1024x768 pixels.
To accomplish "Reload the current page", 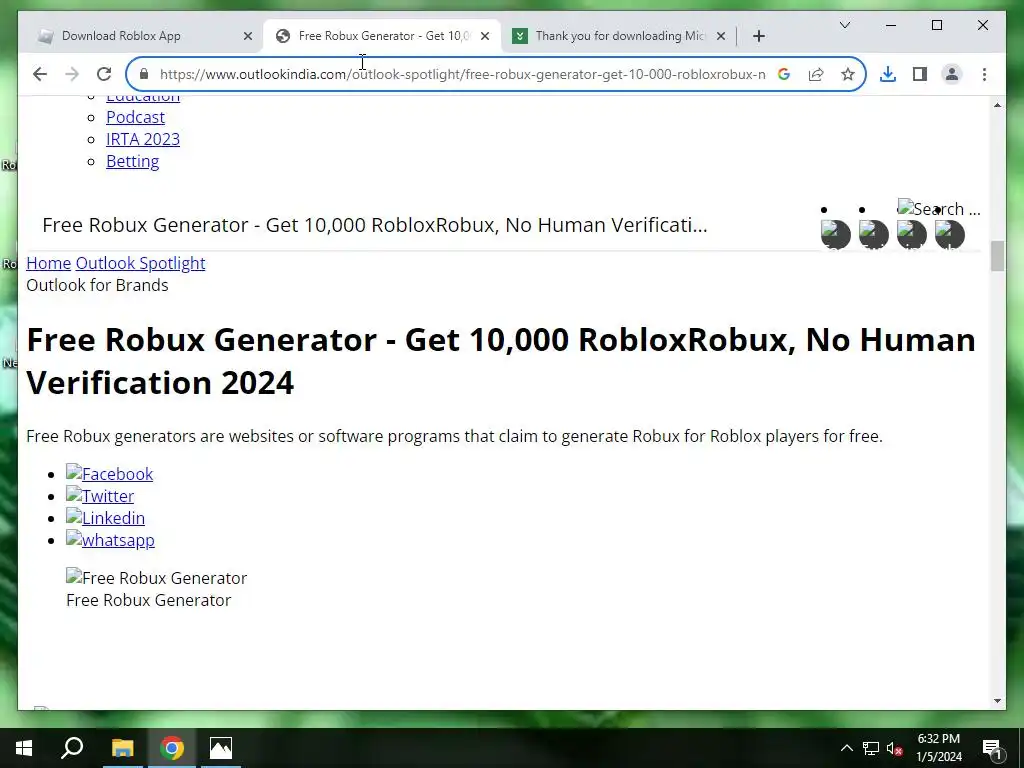I will coord(104,74).
